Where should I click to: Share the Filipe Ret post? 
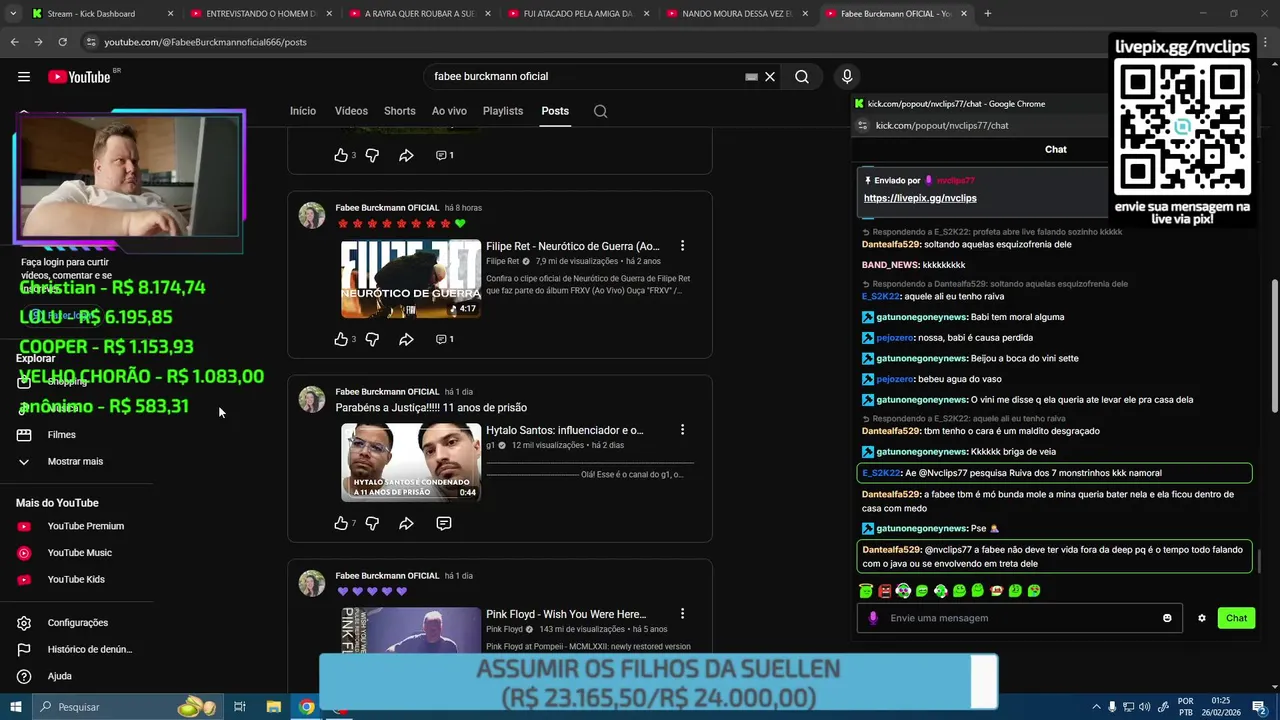(x=406, y=339)
